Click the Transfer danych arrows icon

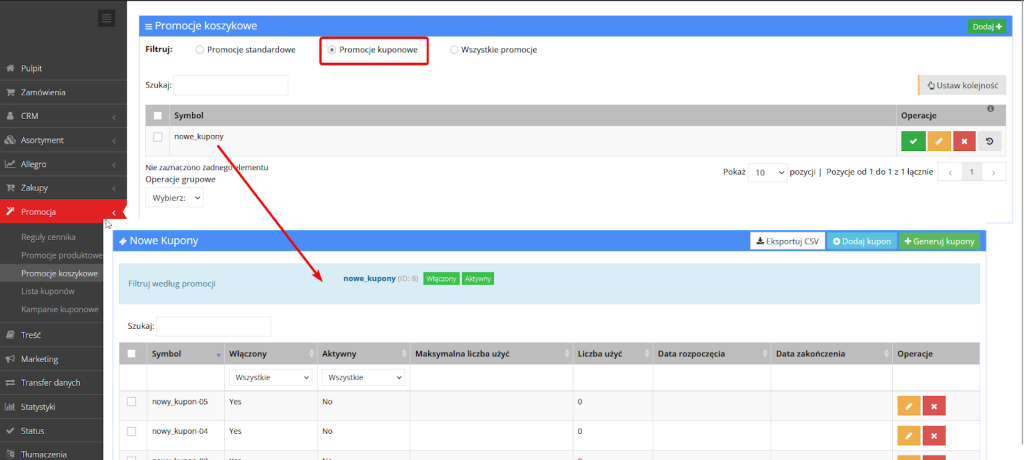point(10,383)
